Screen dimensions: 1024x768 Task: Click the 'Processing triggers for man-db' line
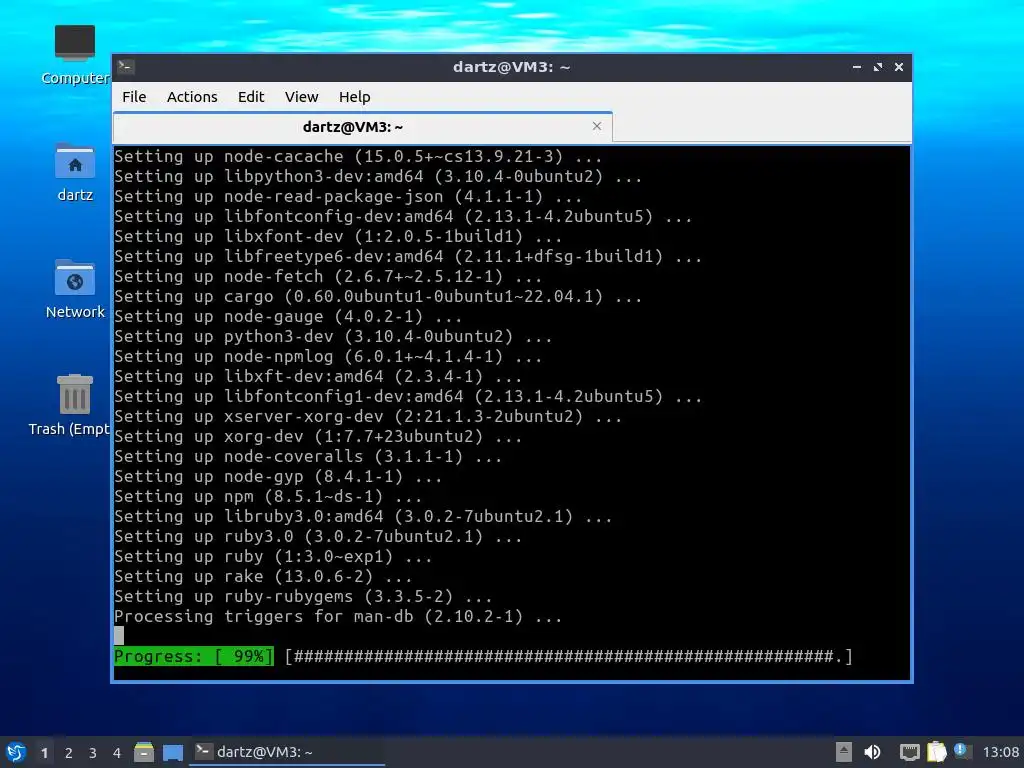coord(338,616)
